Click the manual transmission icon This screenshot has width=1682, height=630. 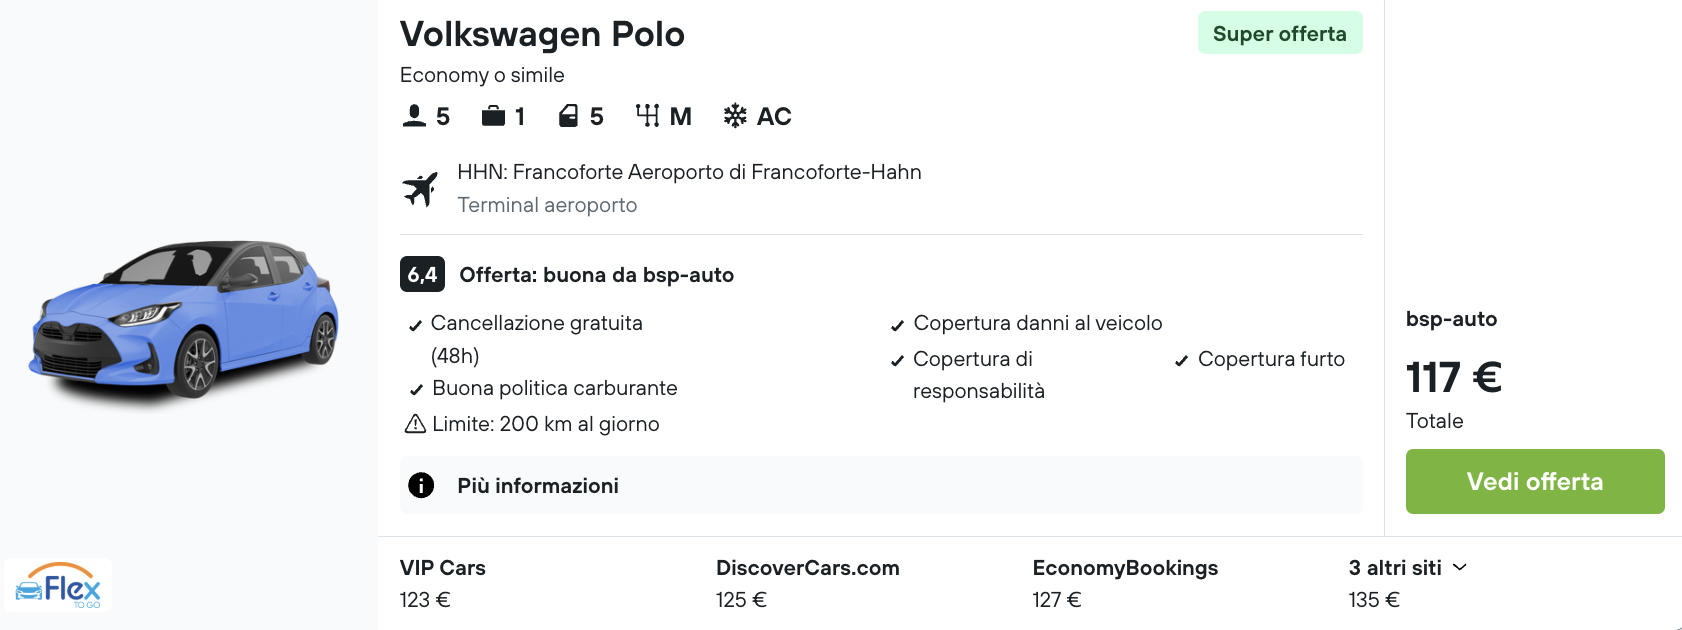coord(647,116)
